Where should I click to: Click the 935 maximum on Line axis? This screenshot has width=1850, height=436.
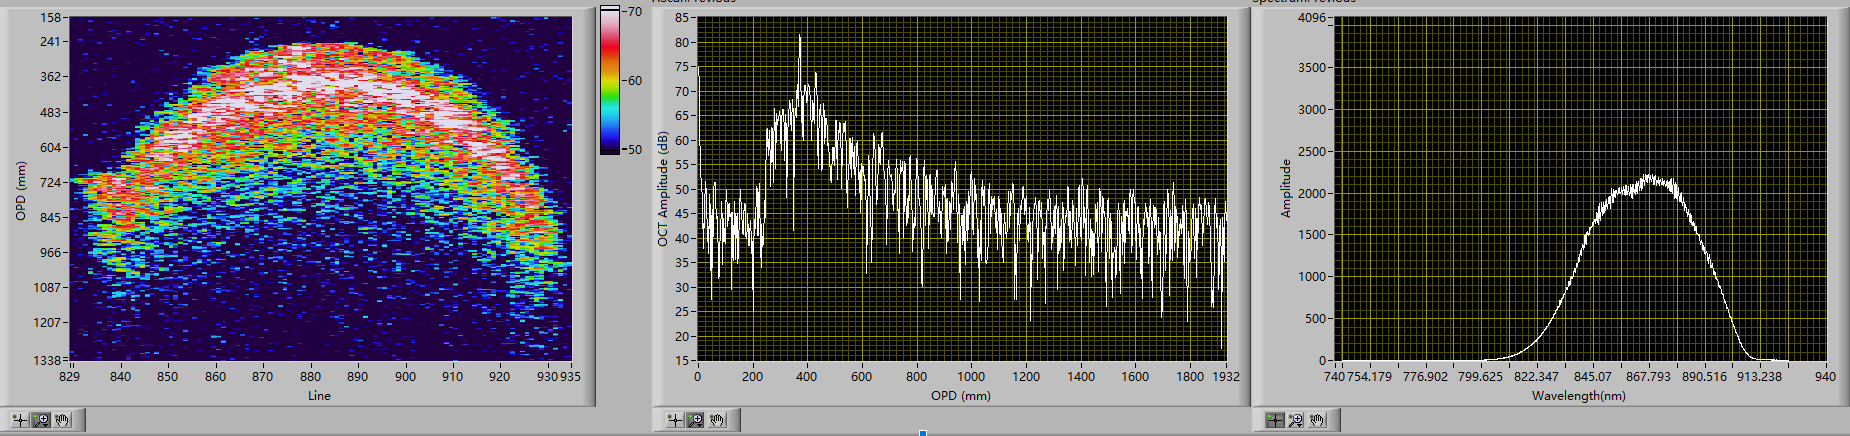coord(569,377)
